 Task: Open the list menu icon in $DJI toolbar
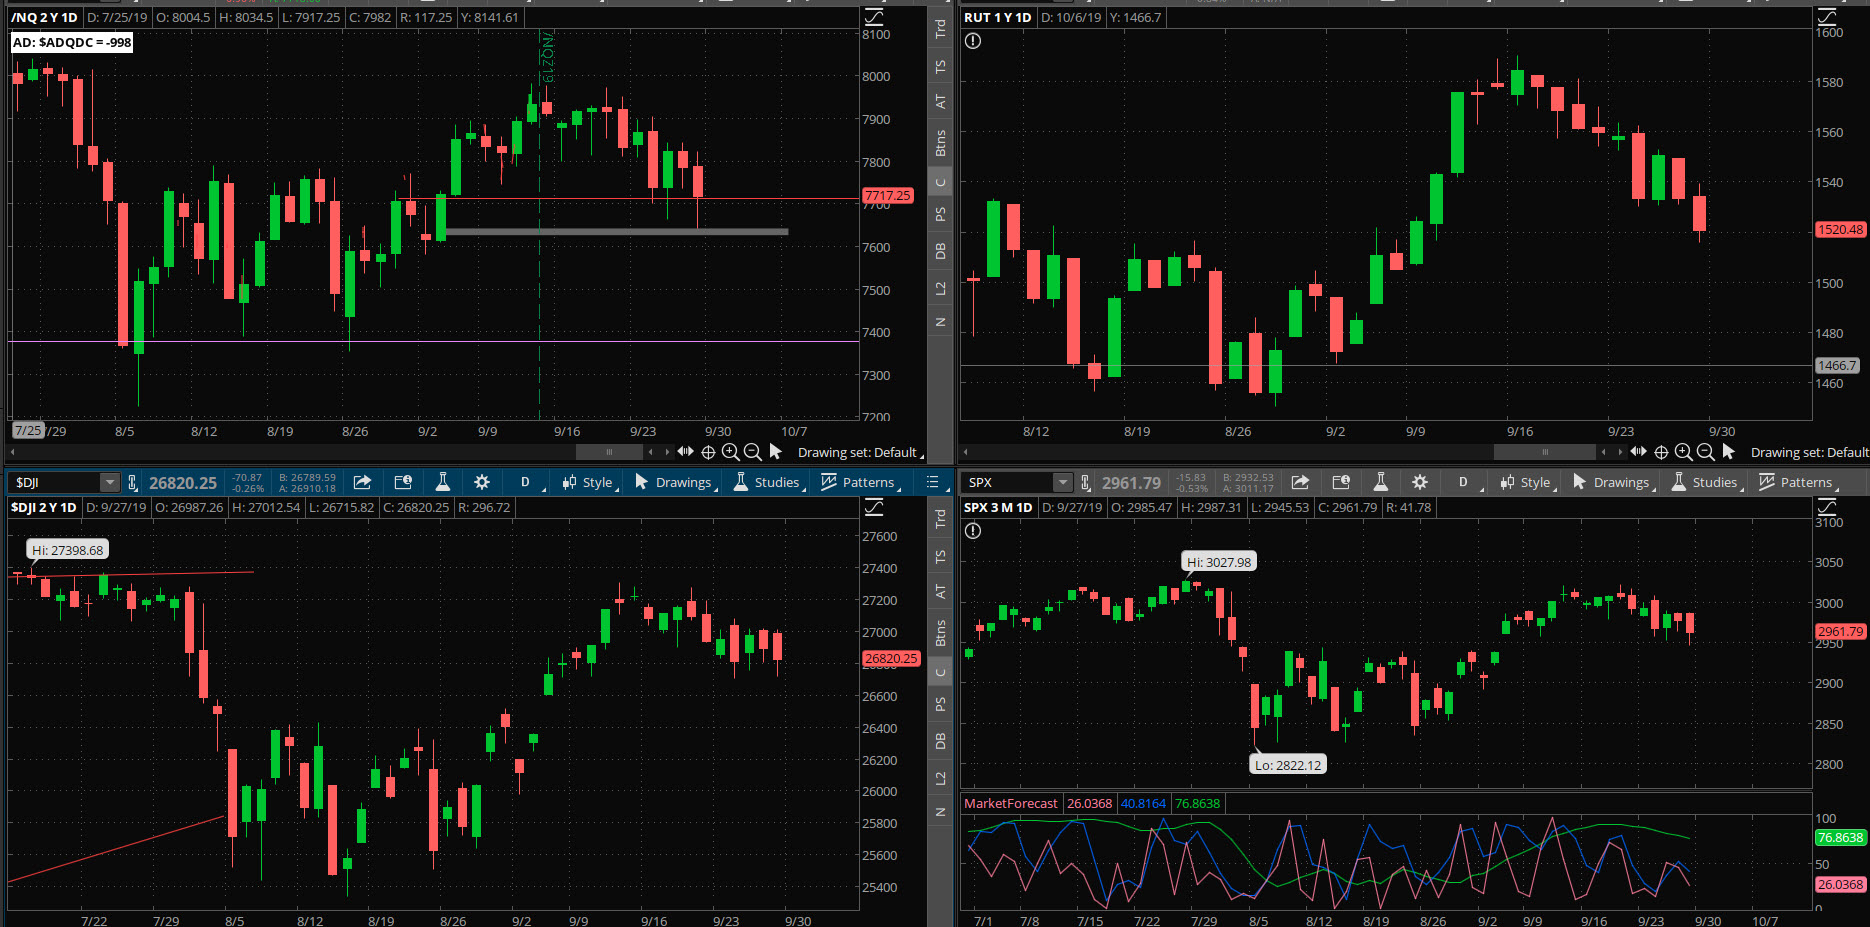coord(933,482)
